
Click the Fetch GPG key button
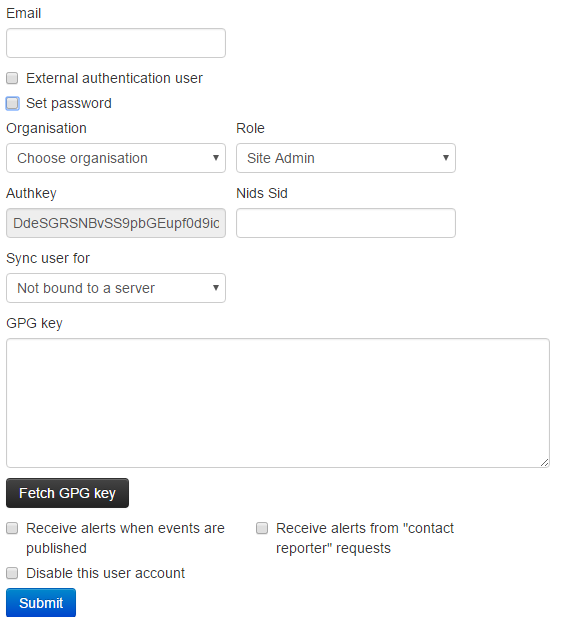click(x=67, y=493)
